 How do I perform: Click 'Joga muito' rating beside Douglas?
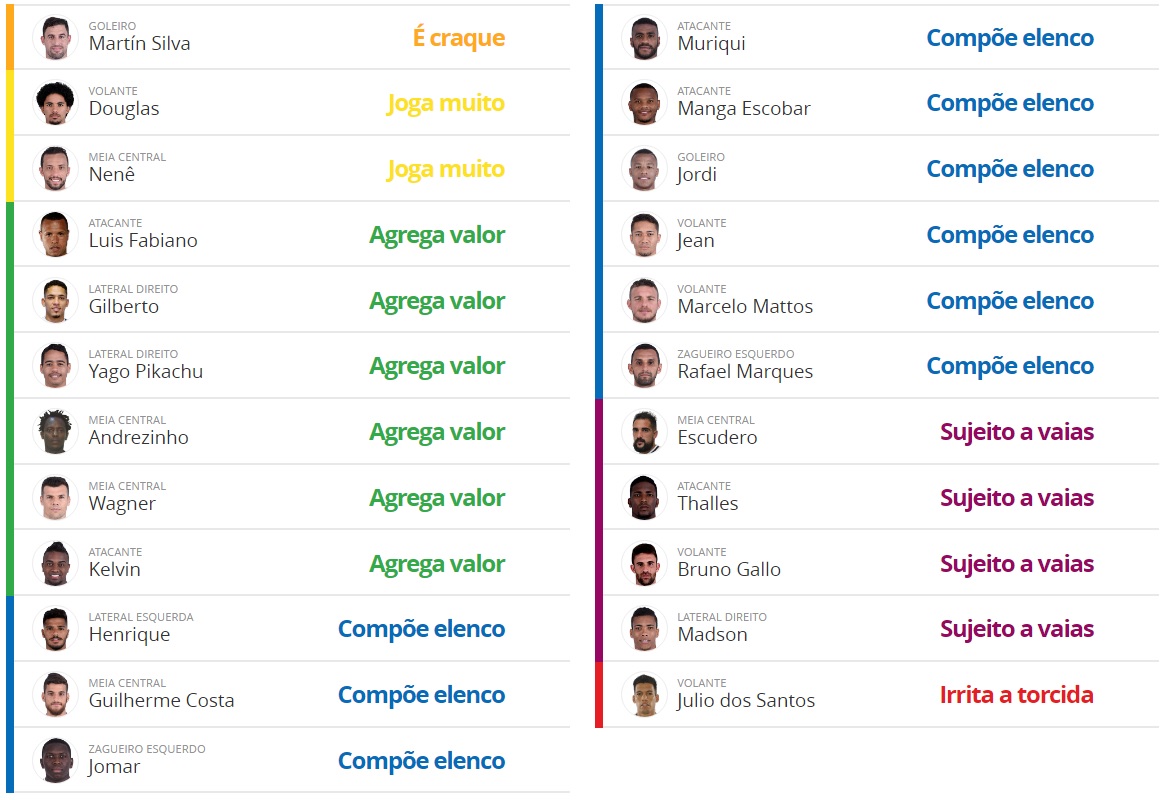(445, 103)
